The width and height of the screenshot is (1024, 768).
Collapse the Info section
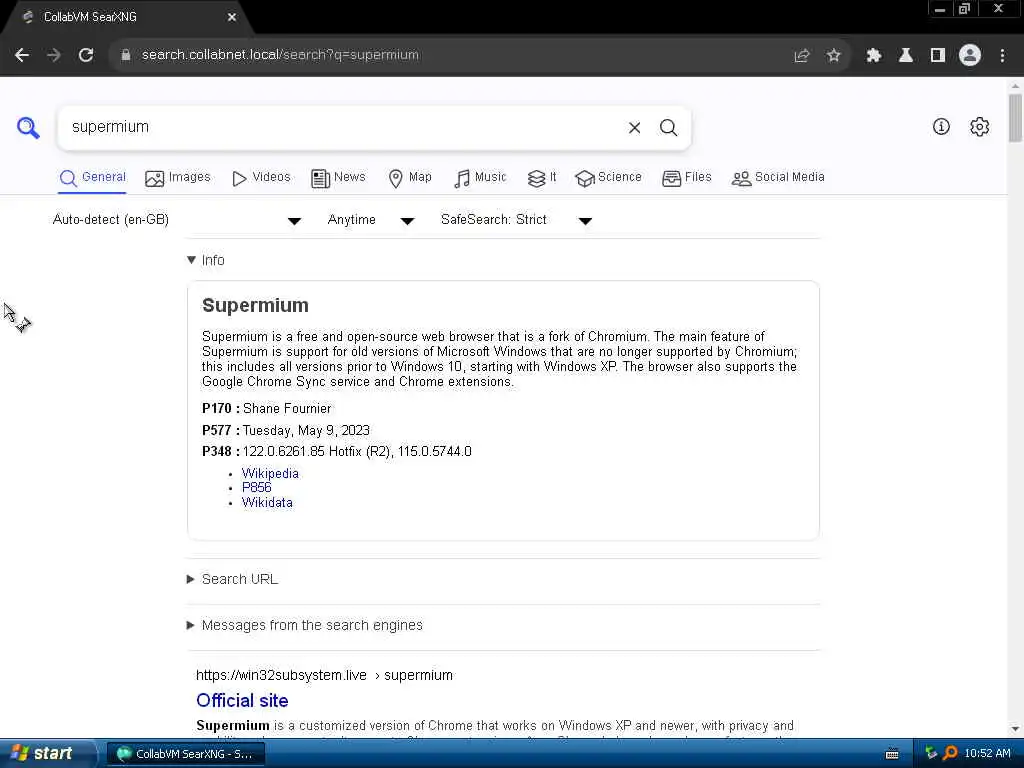click(206, 260)
